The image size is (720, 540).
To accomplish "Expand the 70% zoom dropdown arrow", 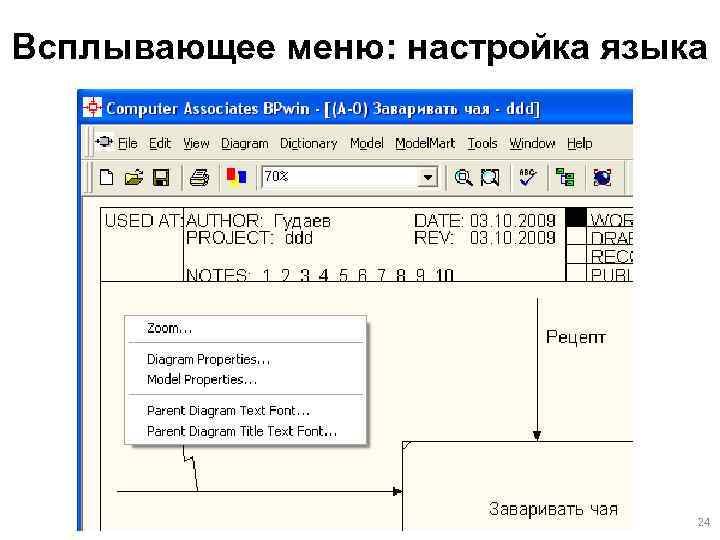I will [x=428, y=177].
